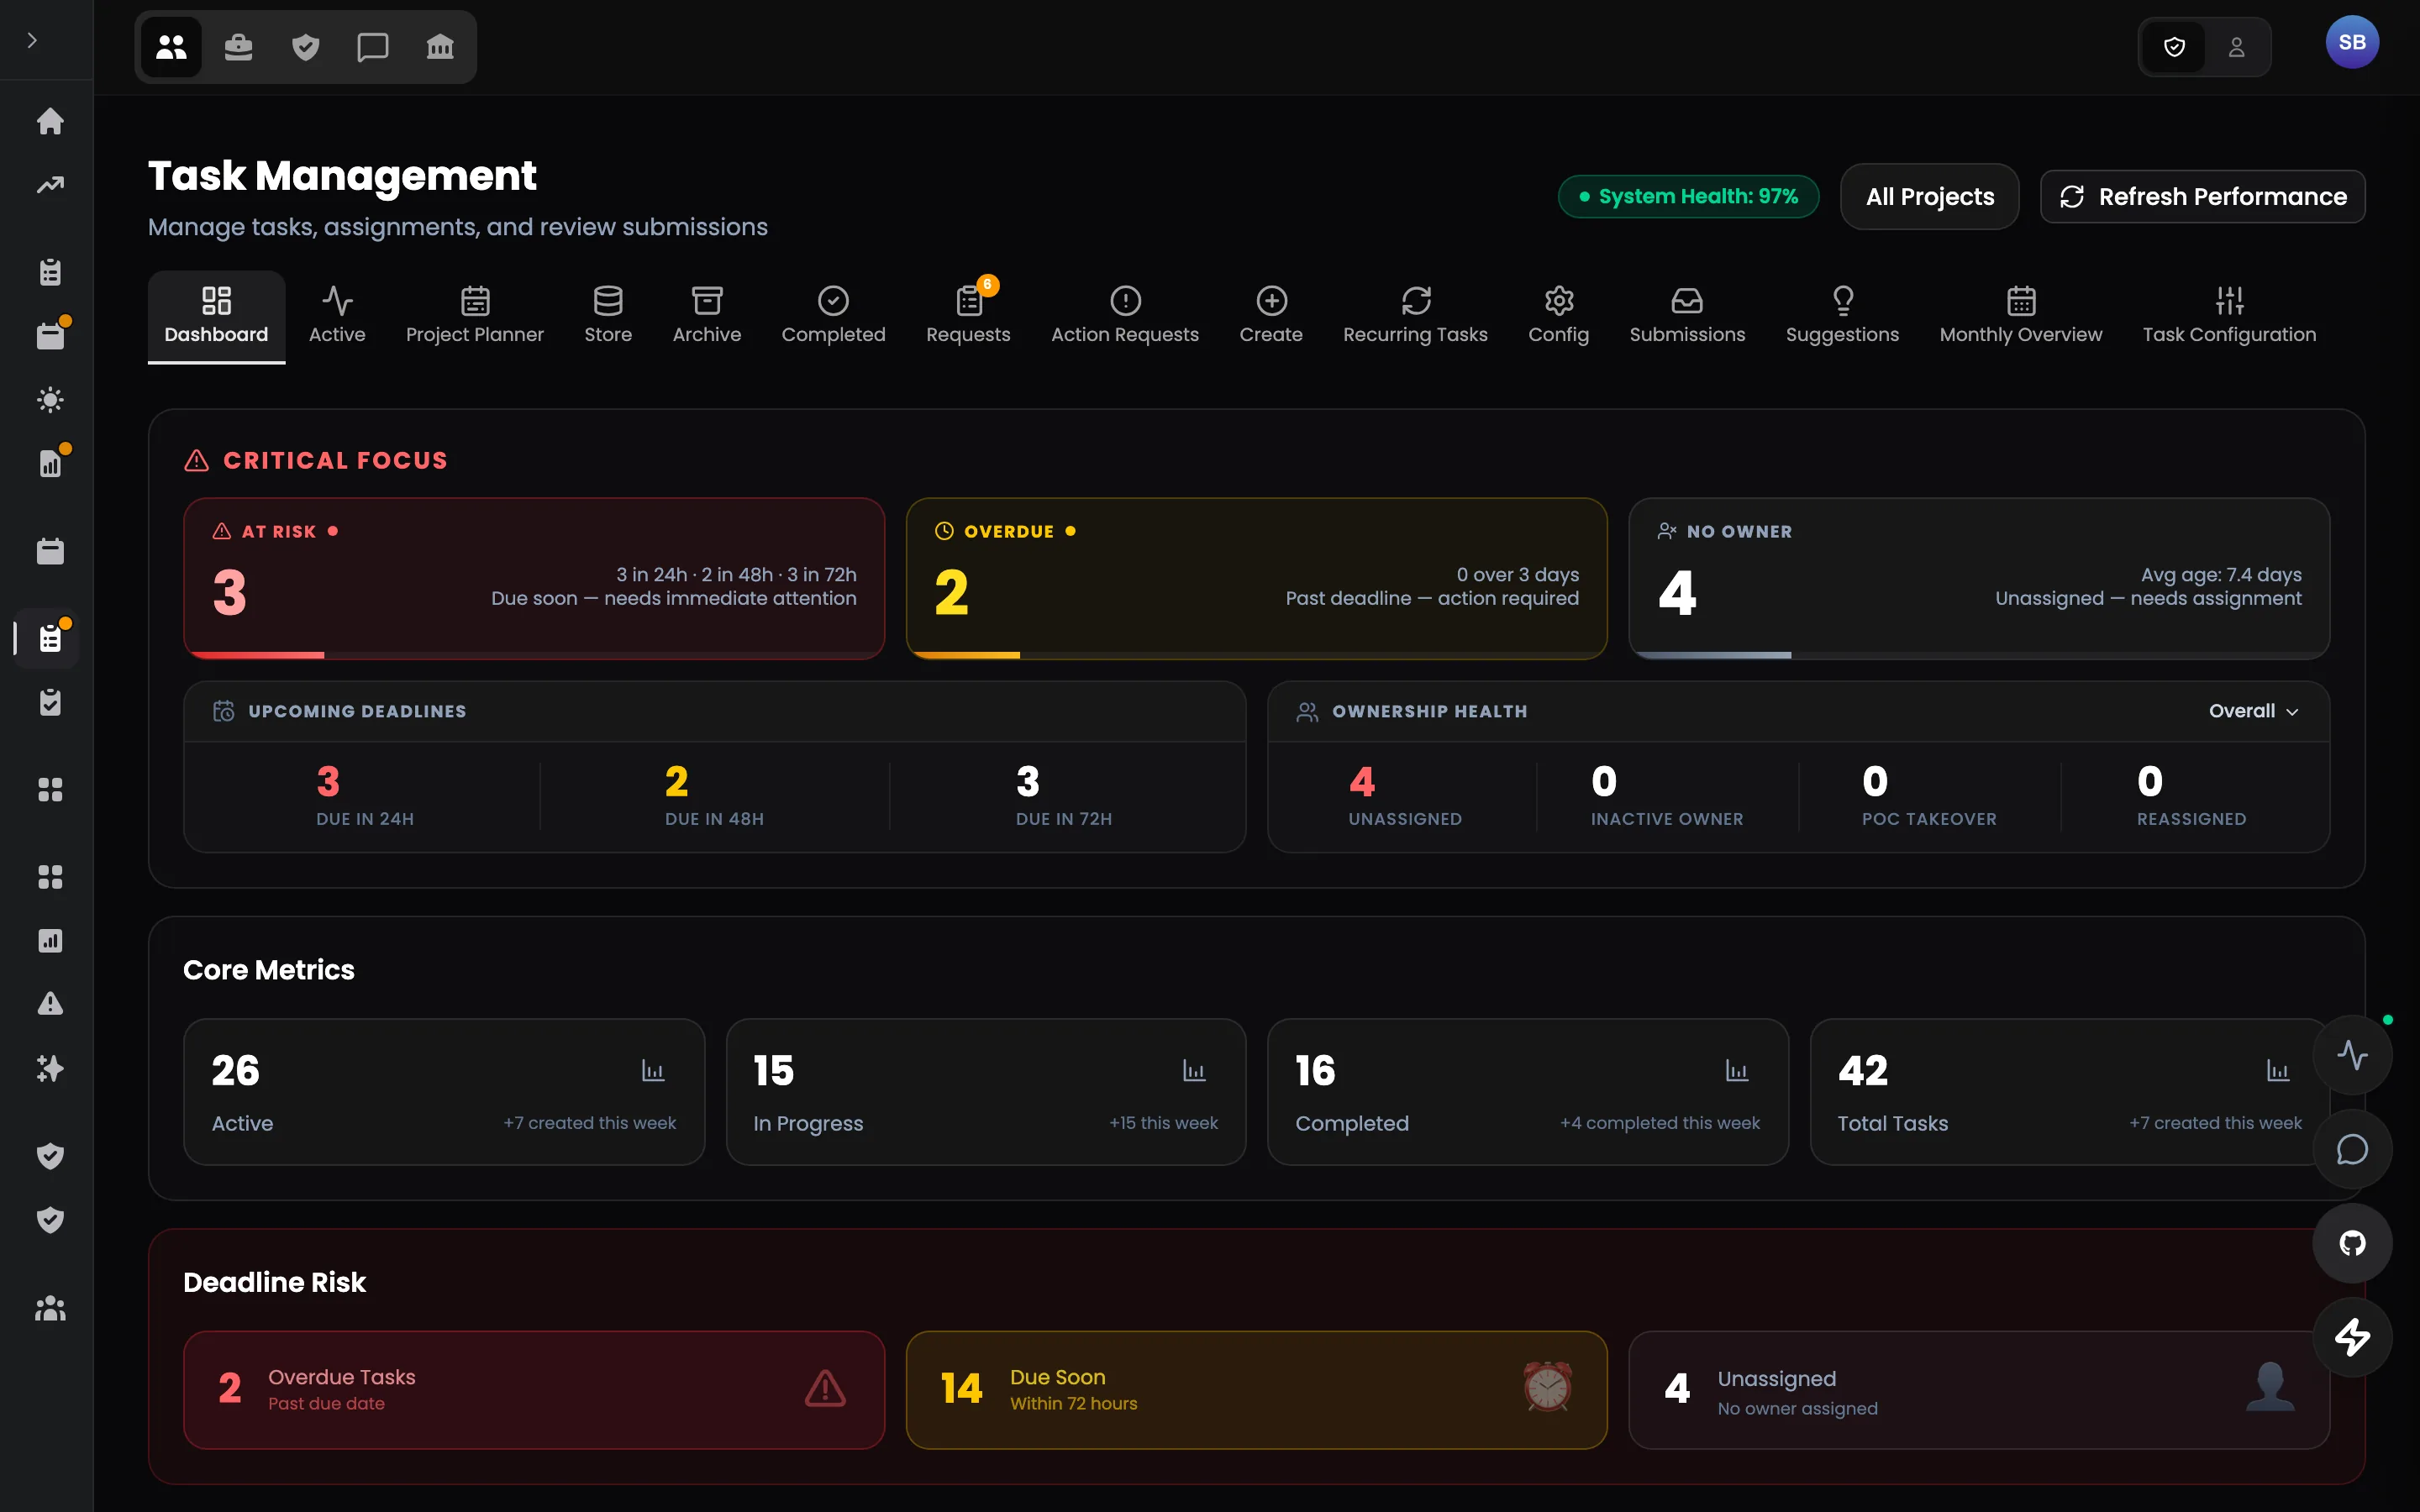This screenshot has height=1512, width=2420.
Task: Expand the sidebar with the chevron arrow
Action: point(32,40)
